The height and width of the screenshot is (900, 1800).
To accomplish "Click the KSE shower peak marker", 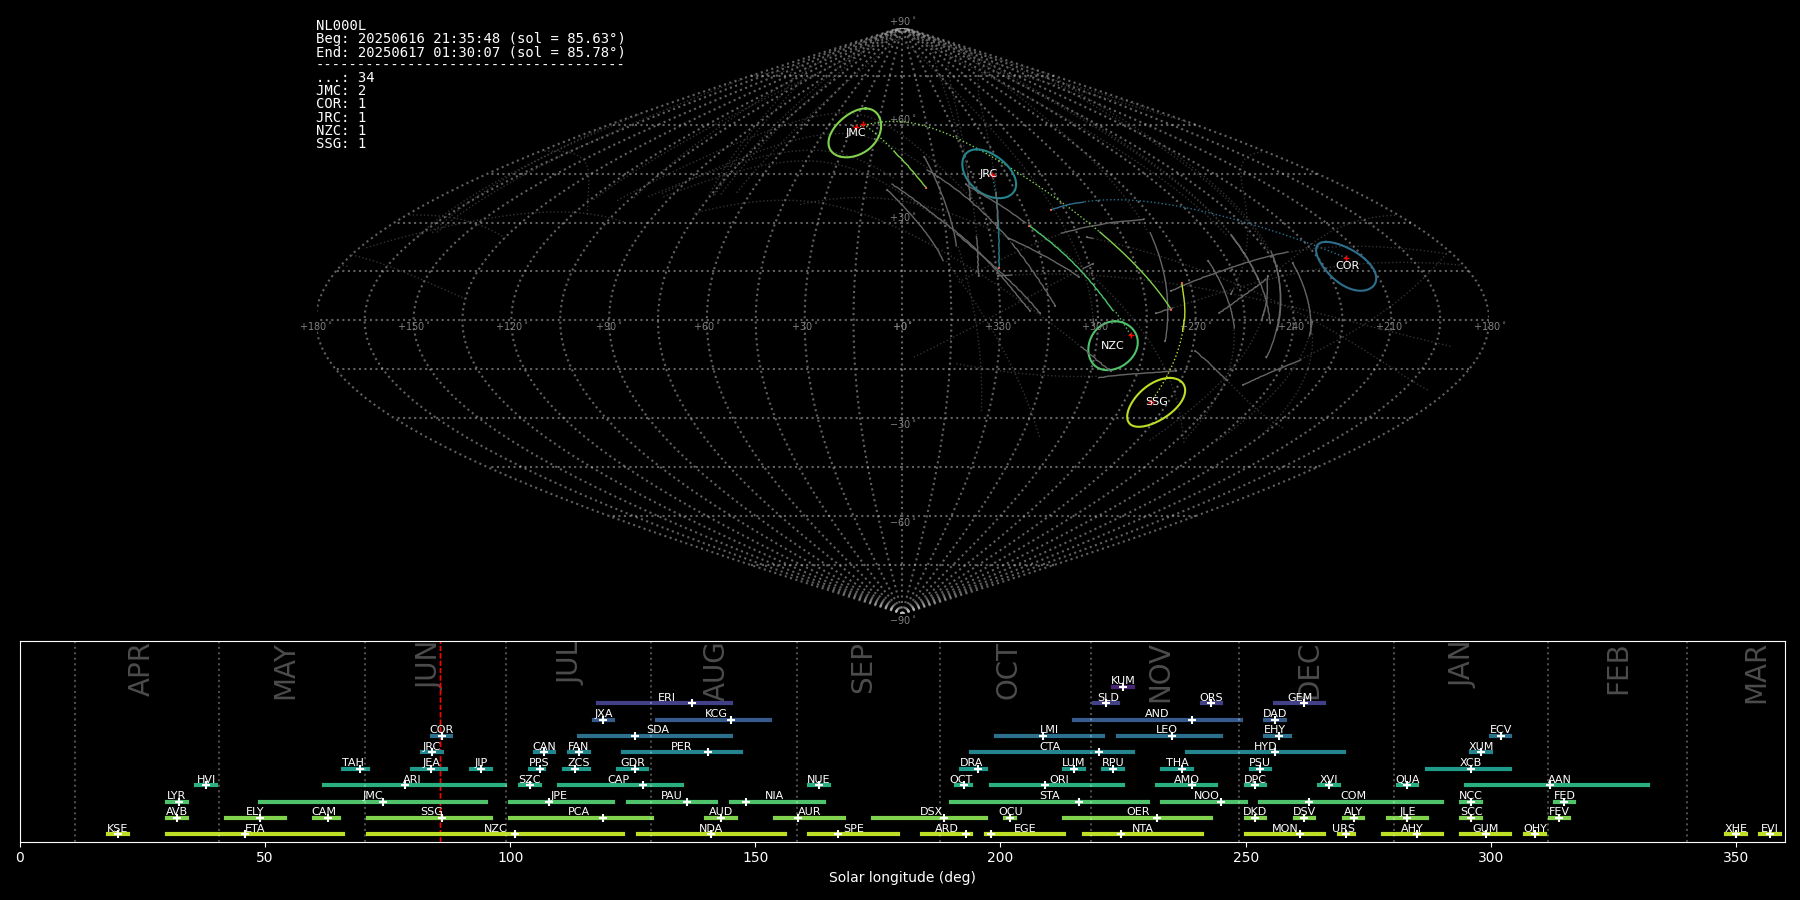I will (x=118, y=834).
